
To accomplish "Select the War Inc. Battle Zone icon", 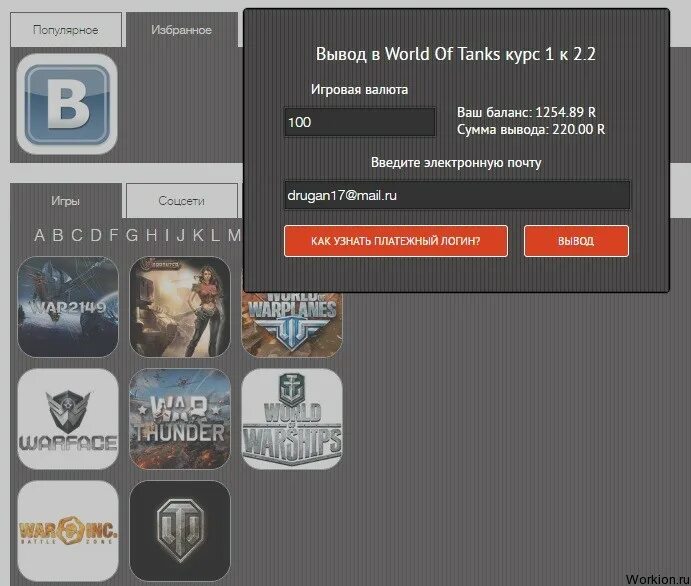I will point(68,531).
